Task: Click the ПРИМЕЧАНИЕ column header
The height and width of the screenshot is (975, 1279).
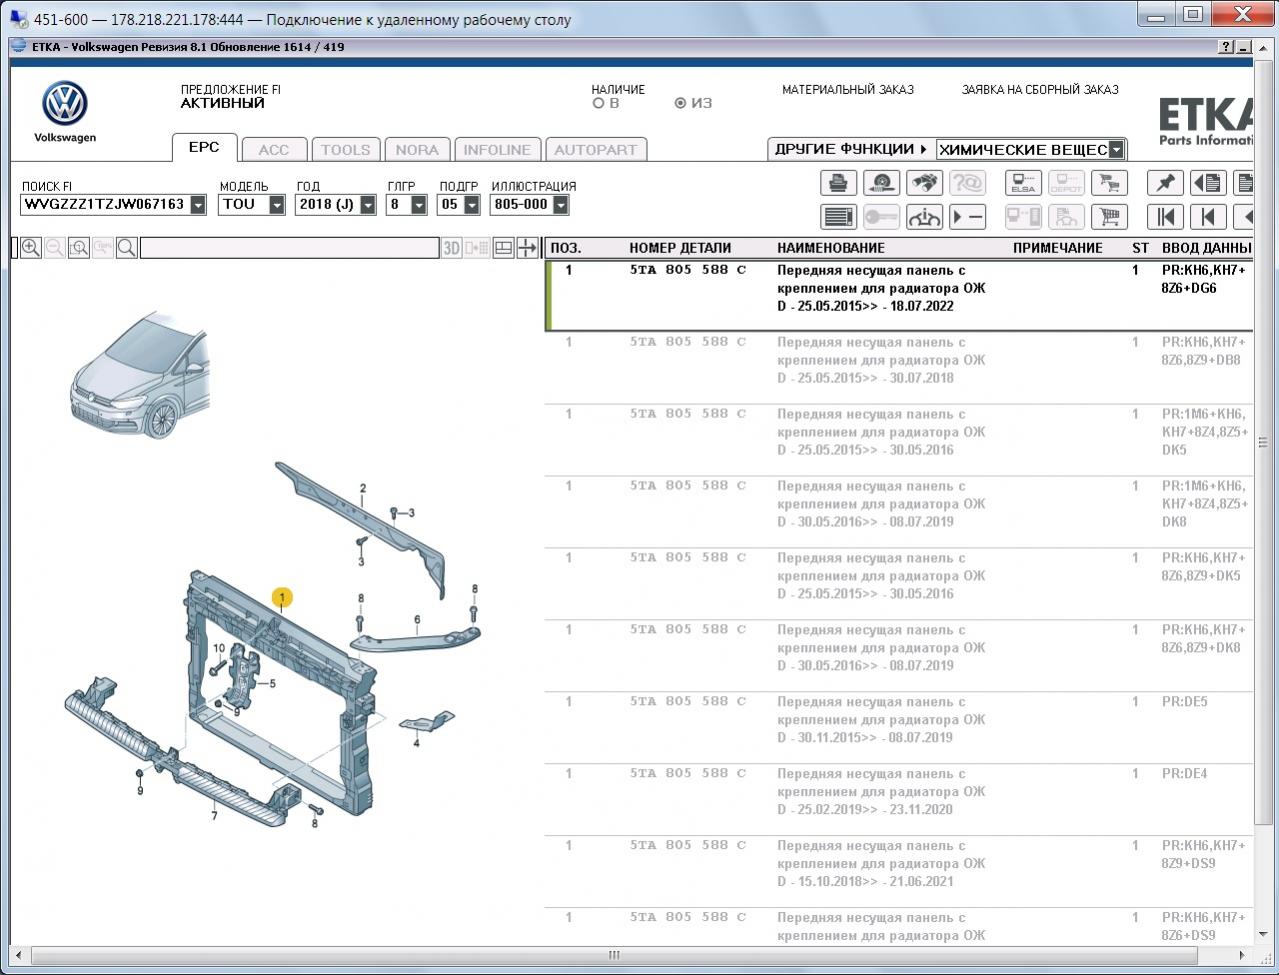Action: 1058,248
